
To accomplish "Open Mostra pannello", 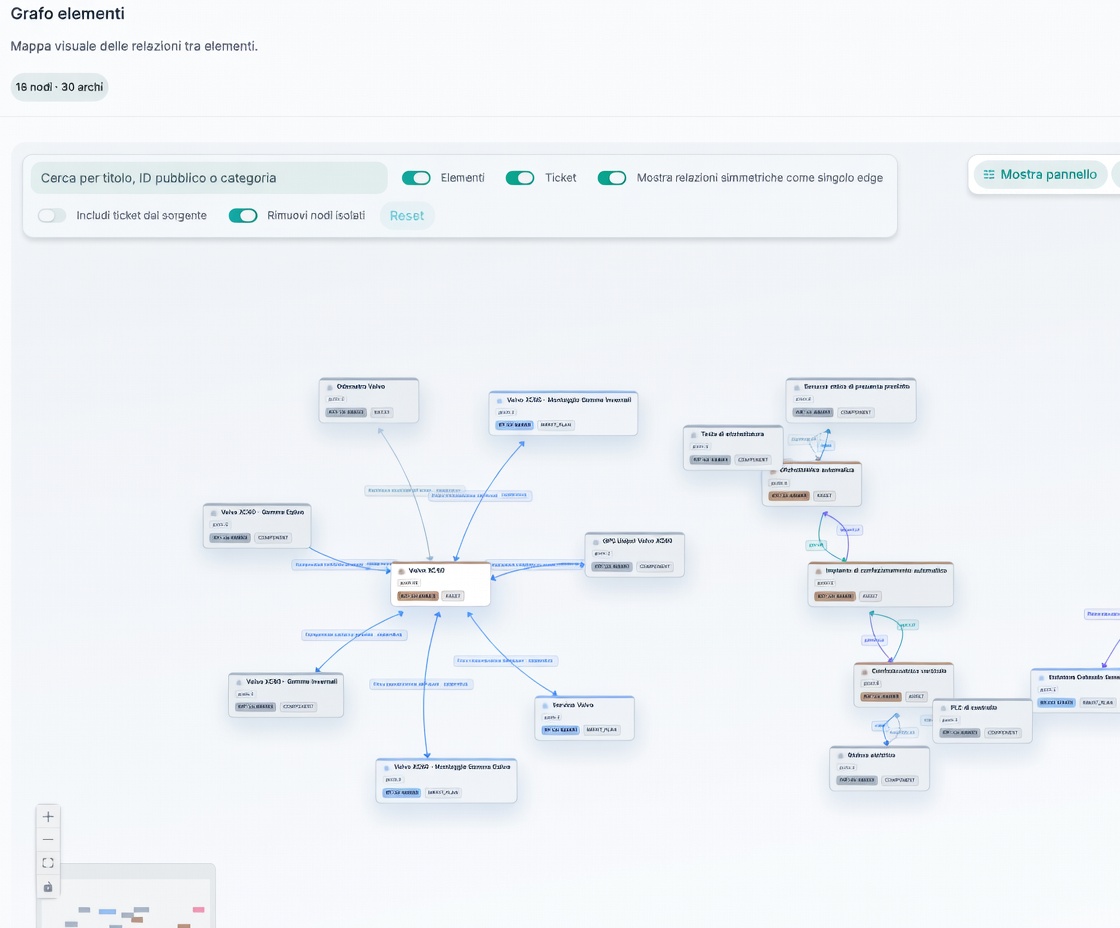I will click(1041, 174).
